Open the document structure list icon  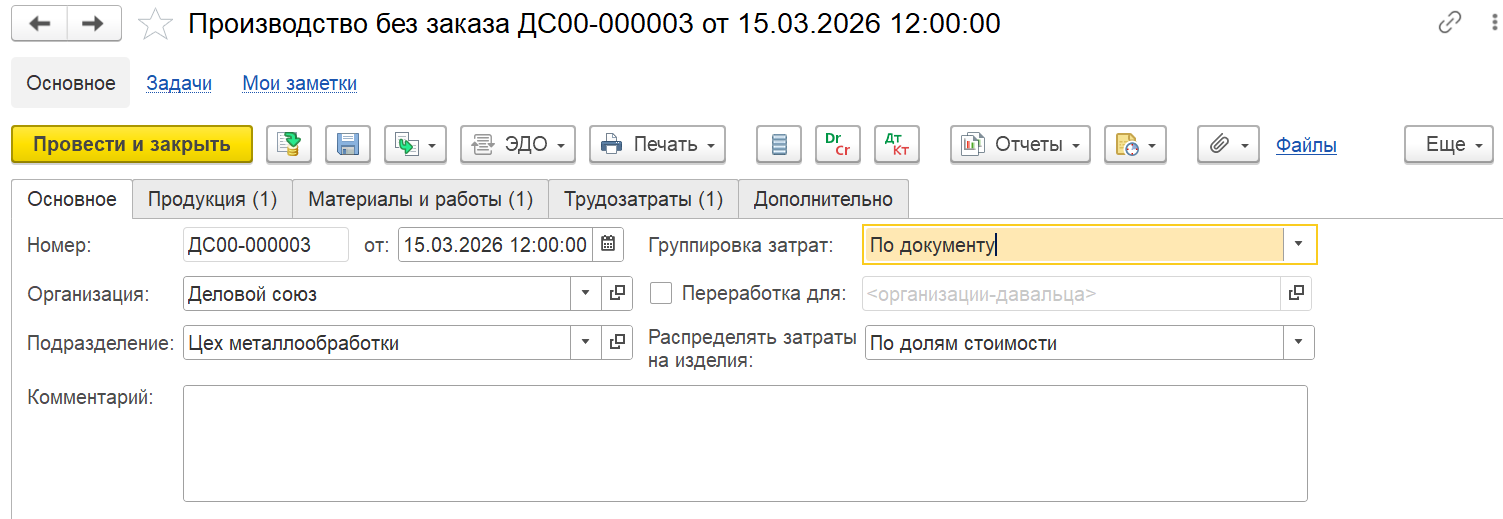(780, 144)
